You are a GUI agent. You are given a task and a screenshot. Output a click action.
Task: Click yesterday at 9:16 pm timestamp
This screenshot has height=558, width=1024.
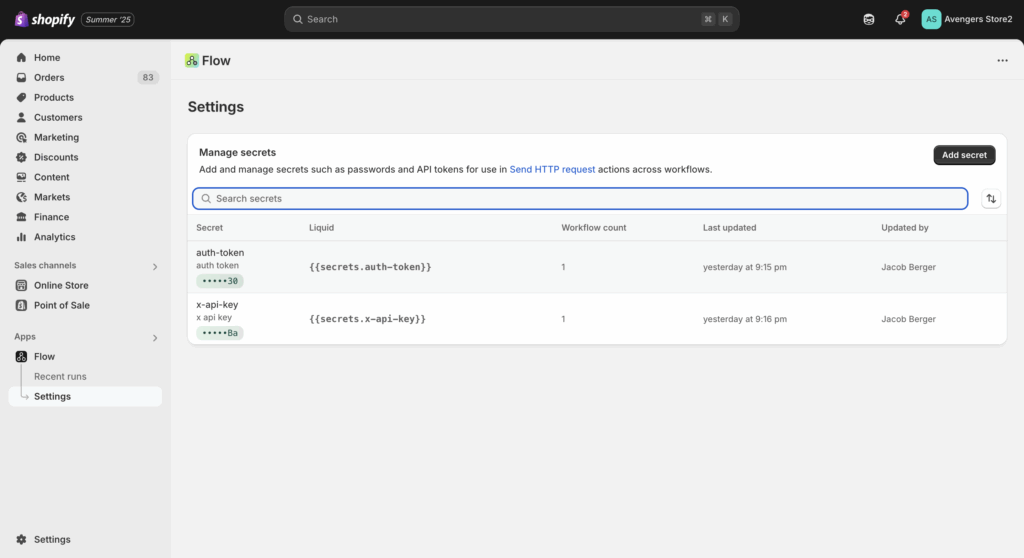click(x=744, y=319)
